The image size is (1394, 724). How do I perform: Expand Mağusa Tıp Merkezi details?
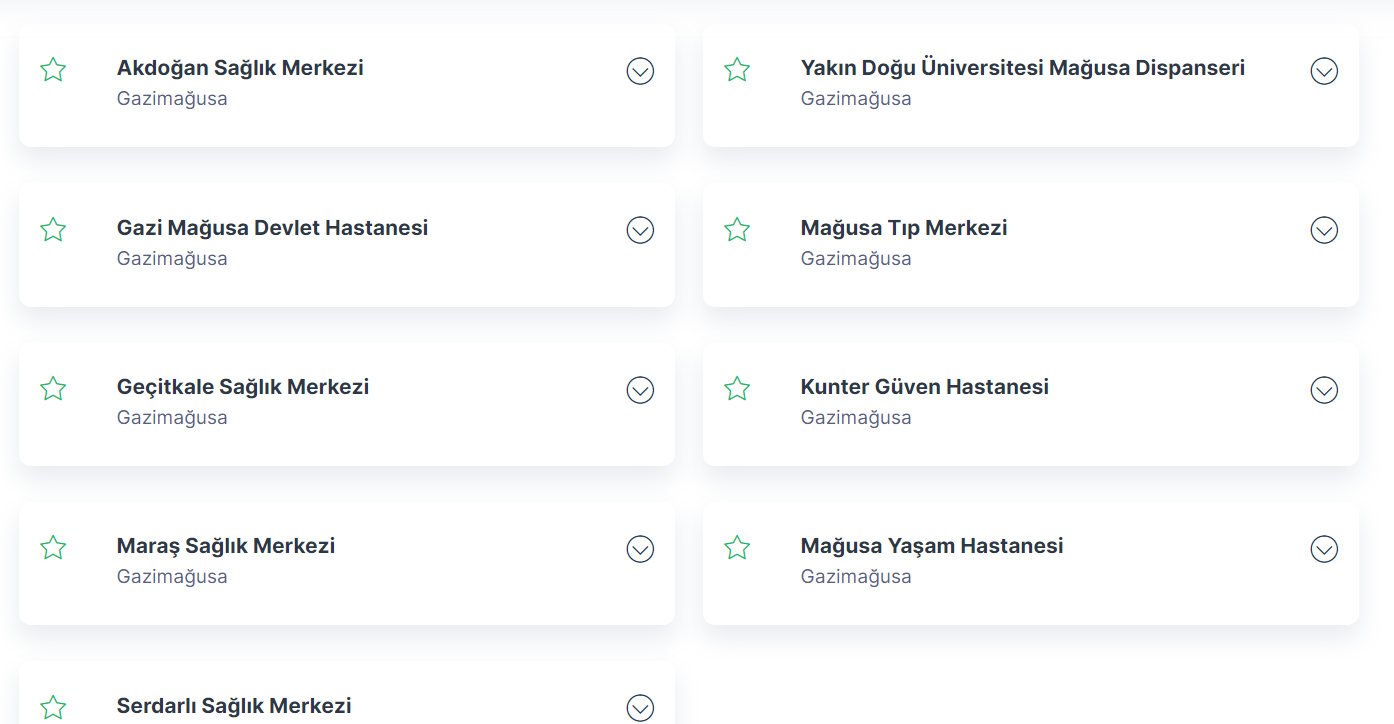[1324, 230]
